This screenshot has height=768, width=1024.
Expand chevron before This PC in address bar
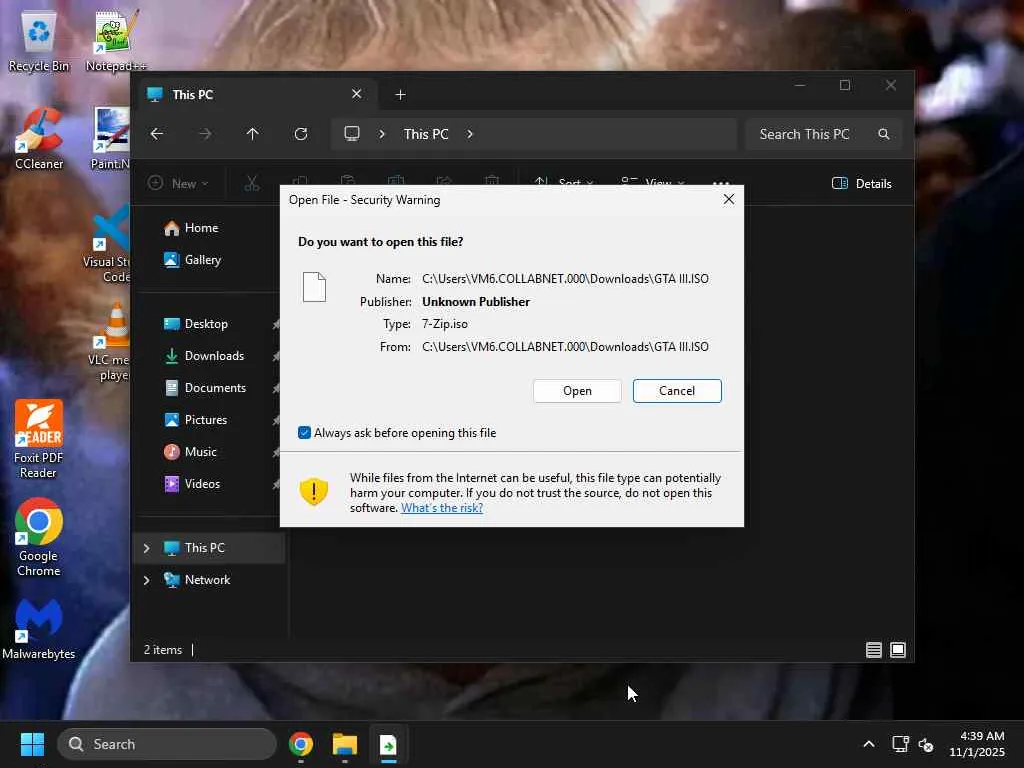(x=382, y=134)
